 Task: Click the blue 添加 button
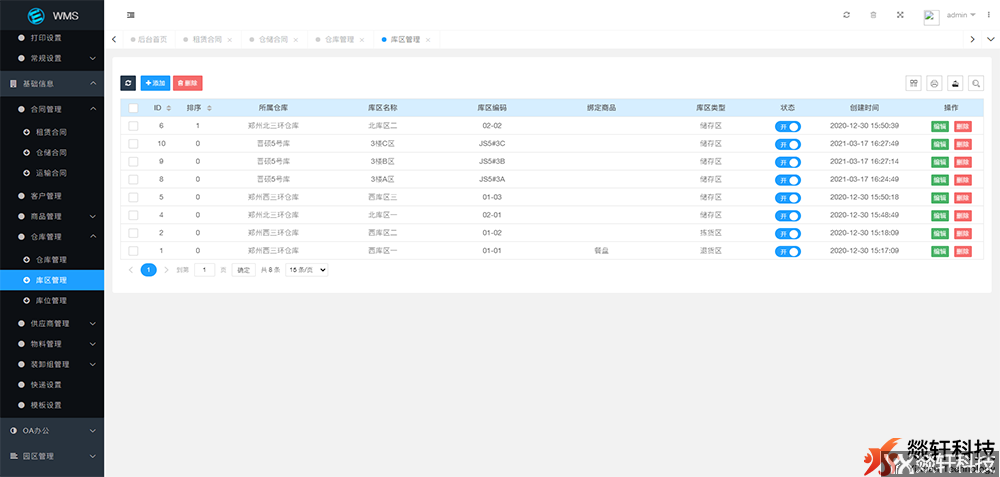155,83
